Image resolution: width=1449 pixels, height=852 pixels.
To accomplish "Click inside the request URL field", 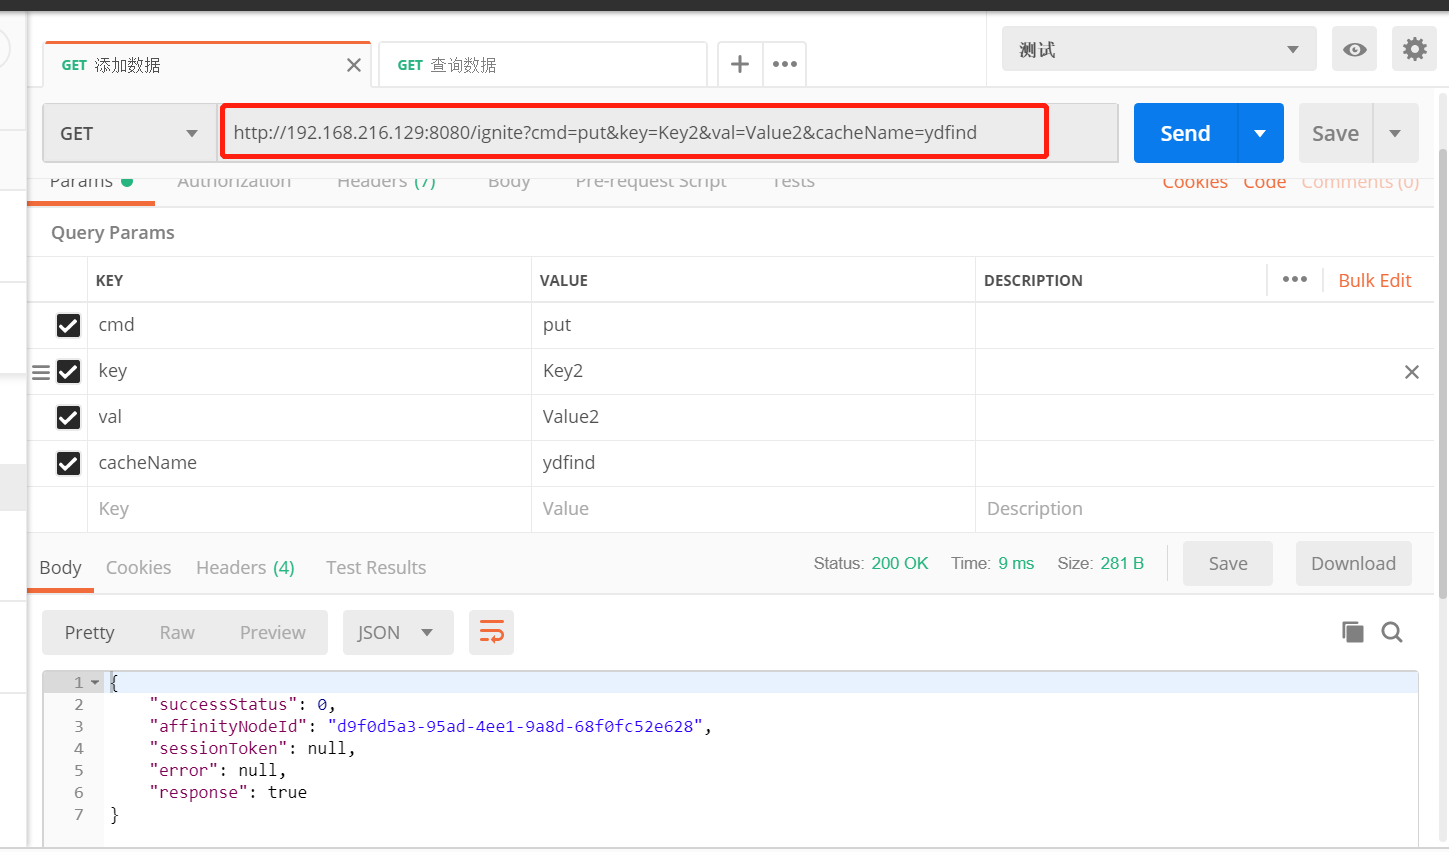I will click(633, 132).
